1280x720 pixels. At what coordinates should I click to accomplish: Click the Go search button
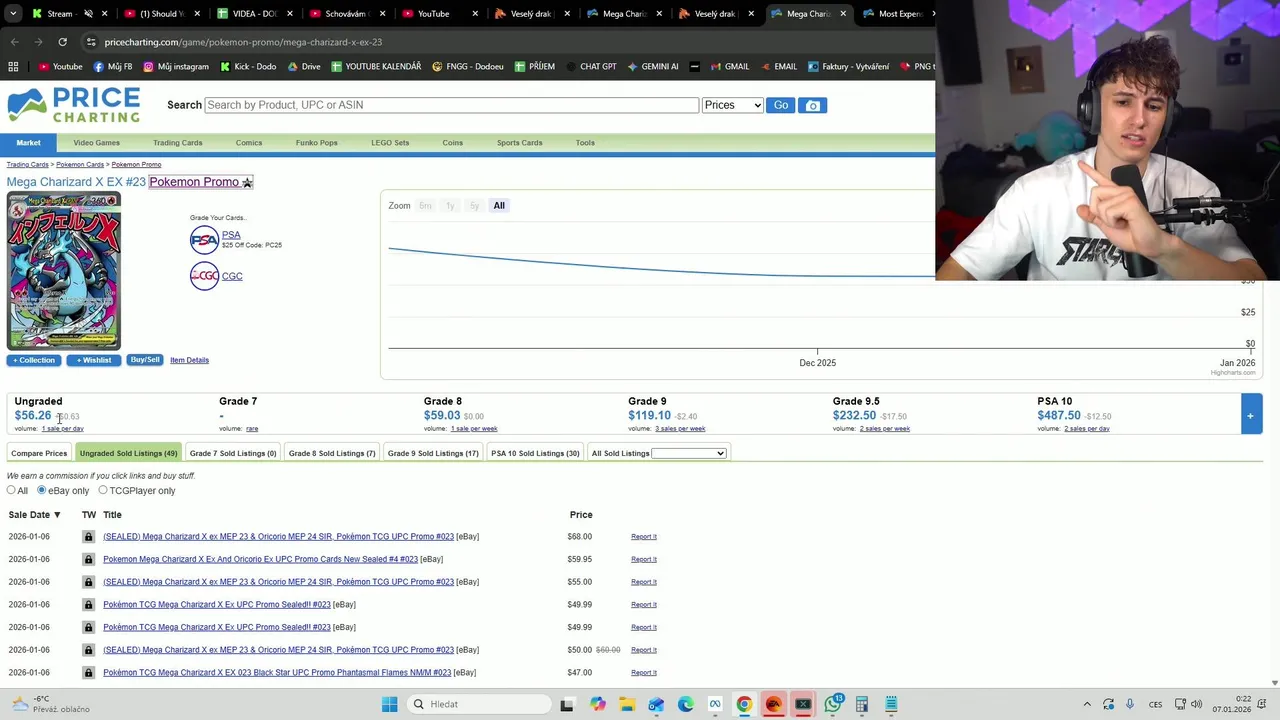click(780, 105)
